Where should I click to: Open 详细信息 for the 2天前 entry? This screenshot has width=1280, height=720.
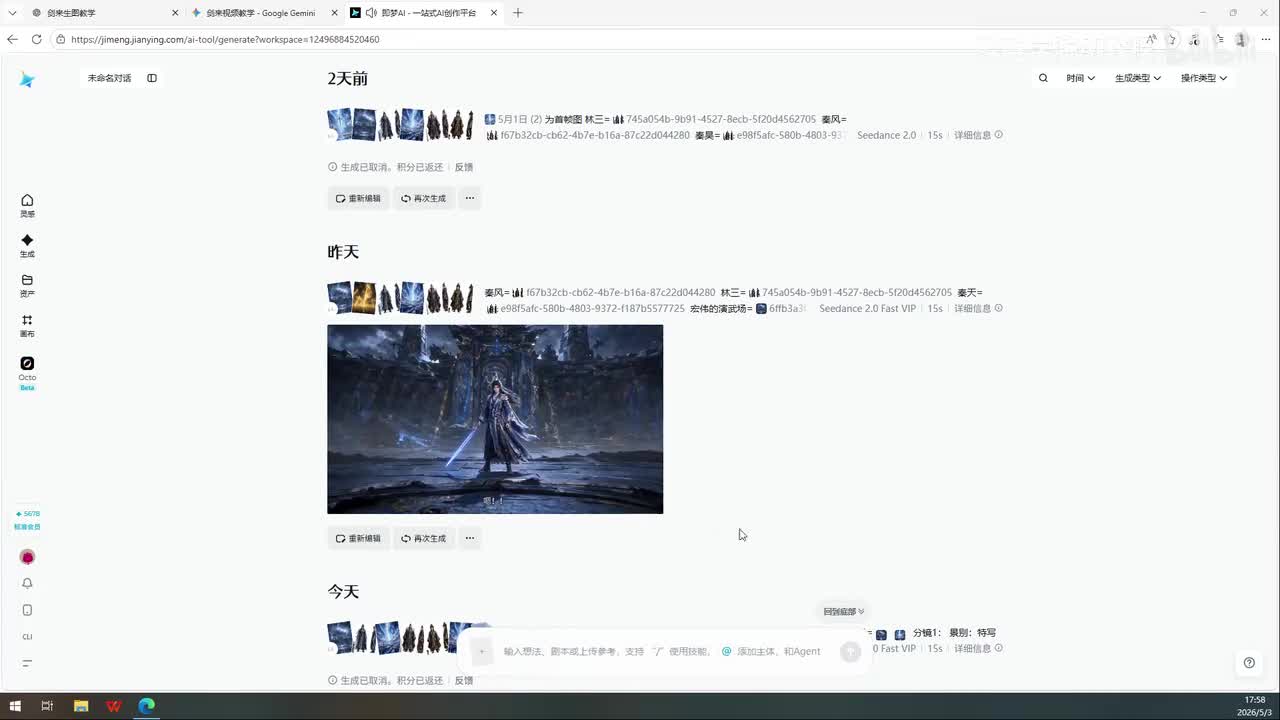tap(978, 135)
